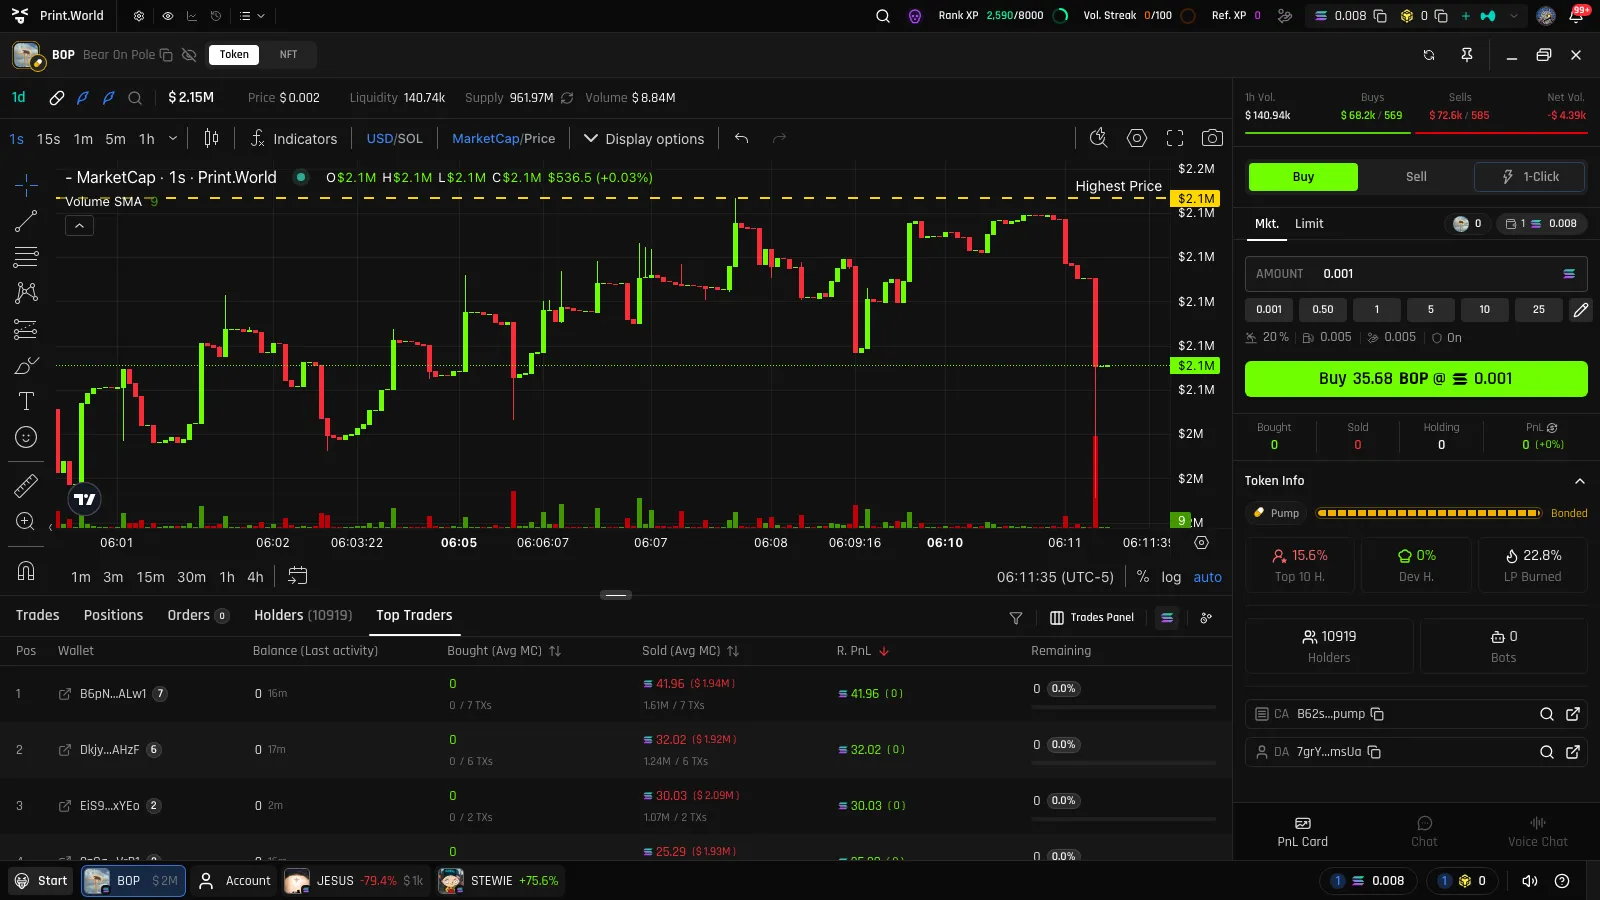This screenshot has height=900, width=1600.
Task: Open the list layout dropdown in top bar
Action: tap(252, 16)
